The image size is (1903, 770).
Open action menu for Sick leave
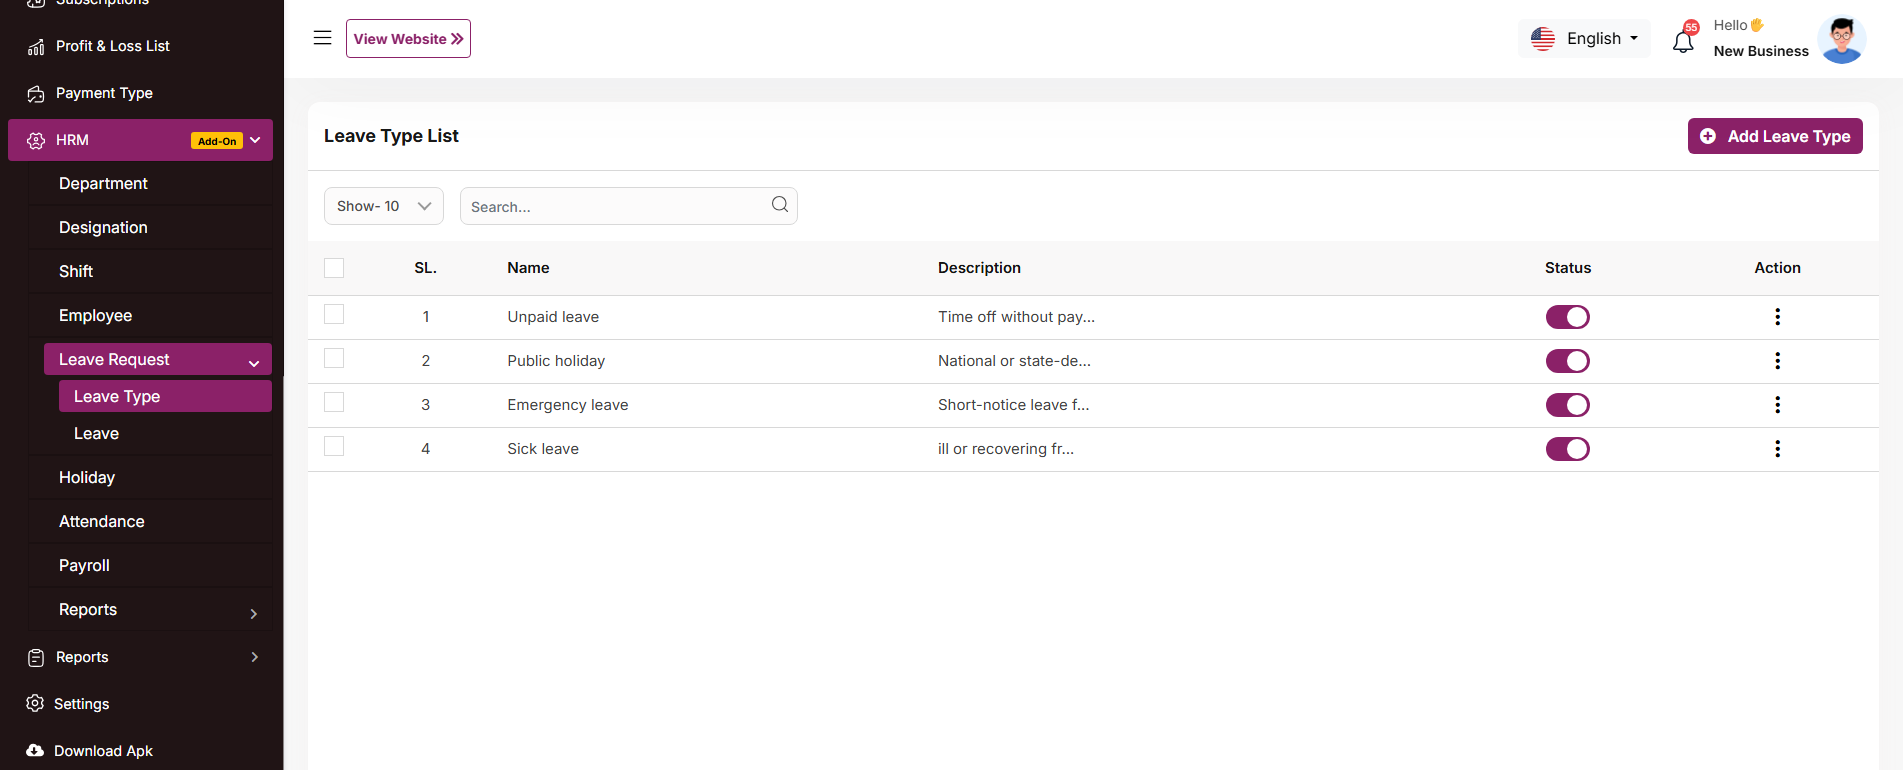coord(1777,449)
